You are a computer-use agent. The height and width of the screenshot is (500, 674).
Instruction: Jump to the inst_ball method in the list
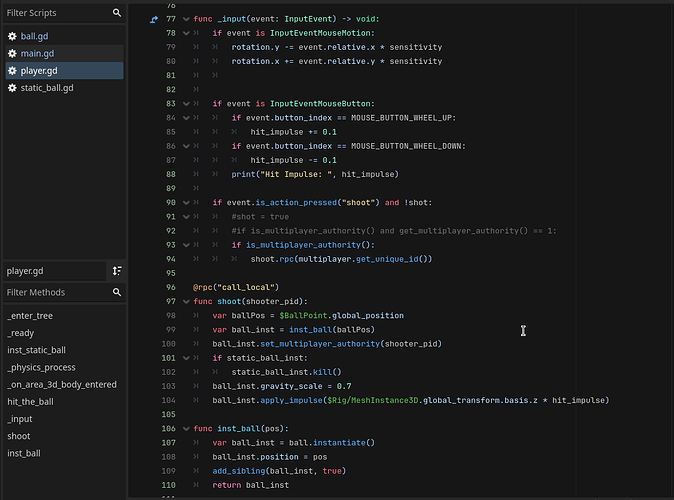(x=24, y=453)
